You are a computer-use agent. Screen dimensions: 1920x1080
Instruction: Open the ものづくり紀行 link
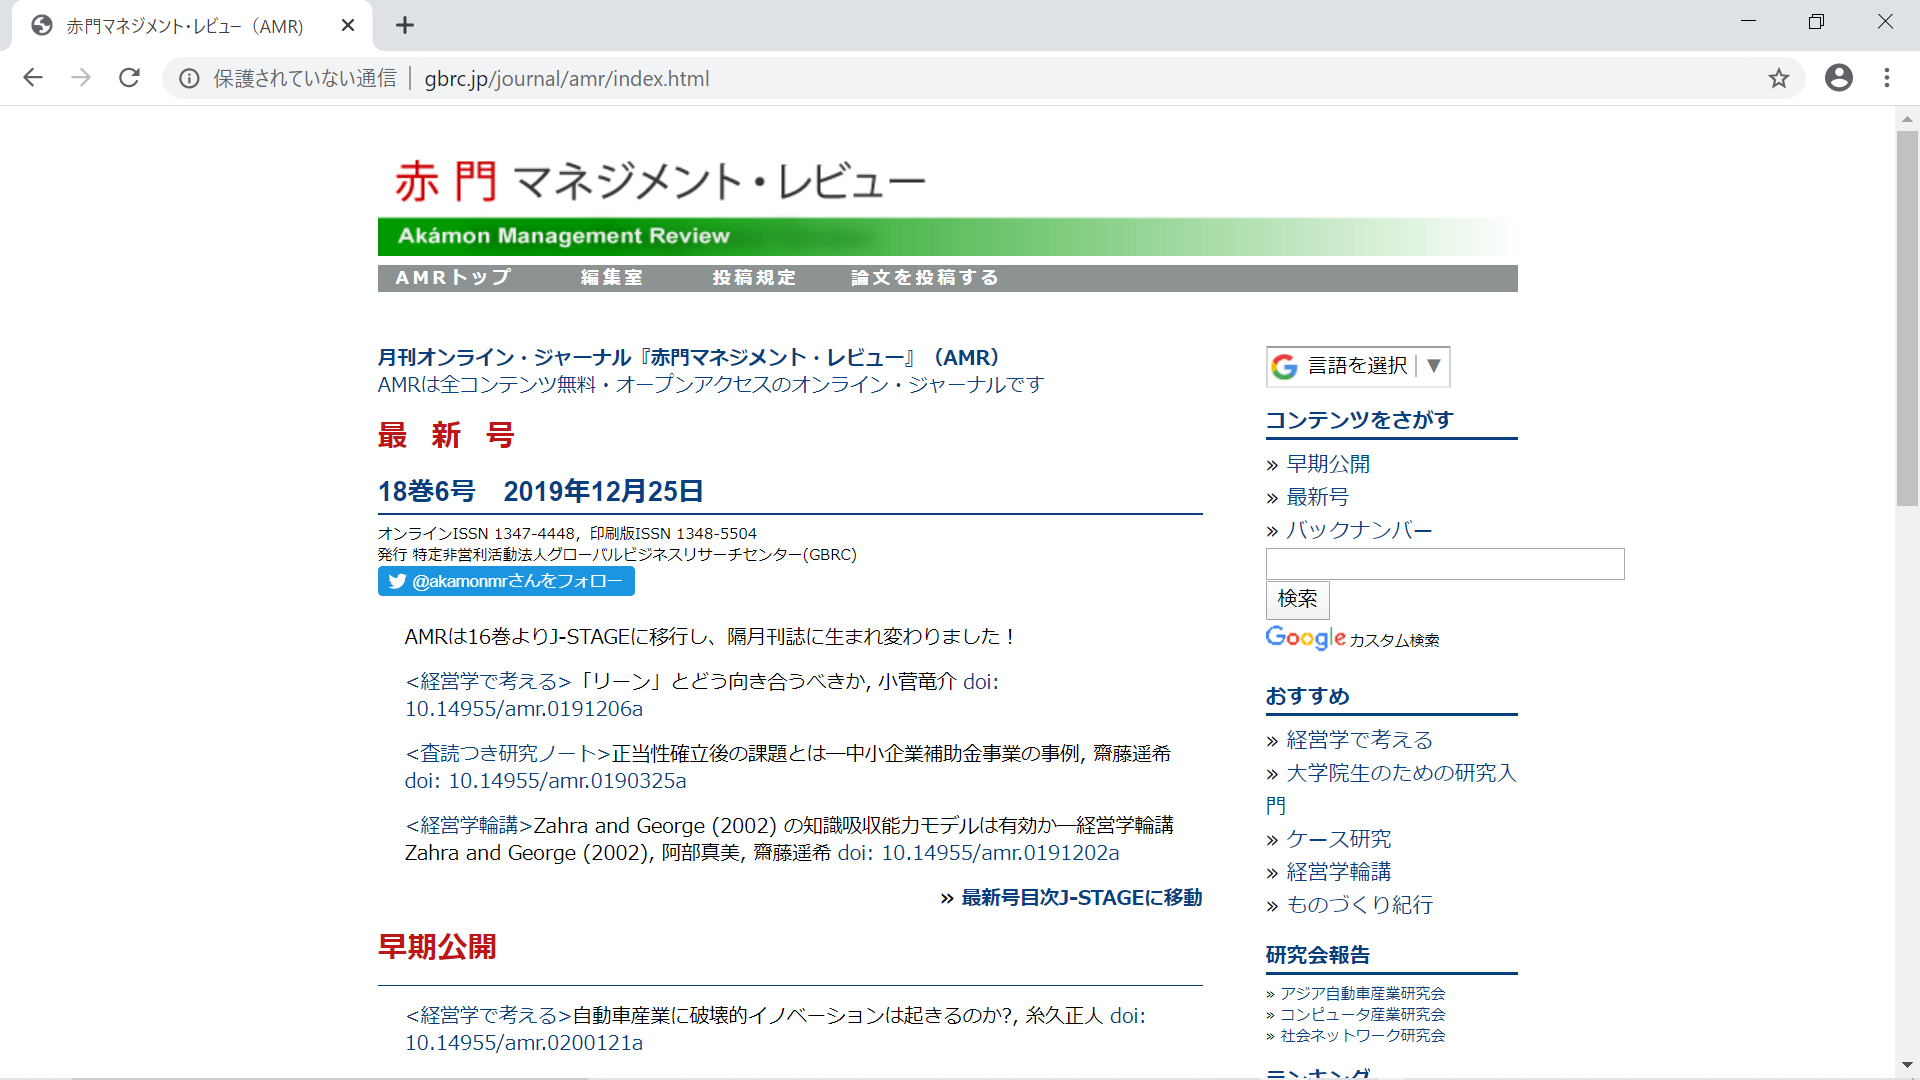pos(1360,905)
